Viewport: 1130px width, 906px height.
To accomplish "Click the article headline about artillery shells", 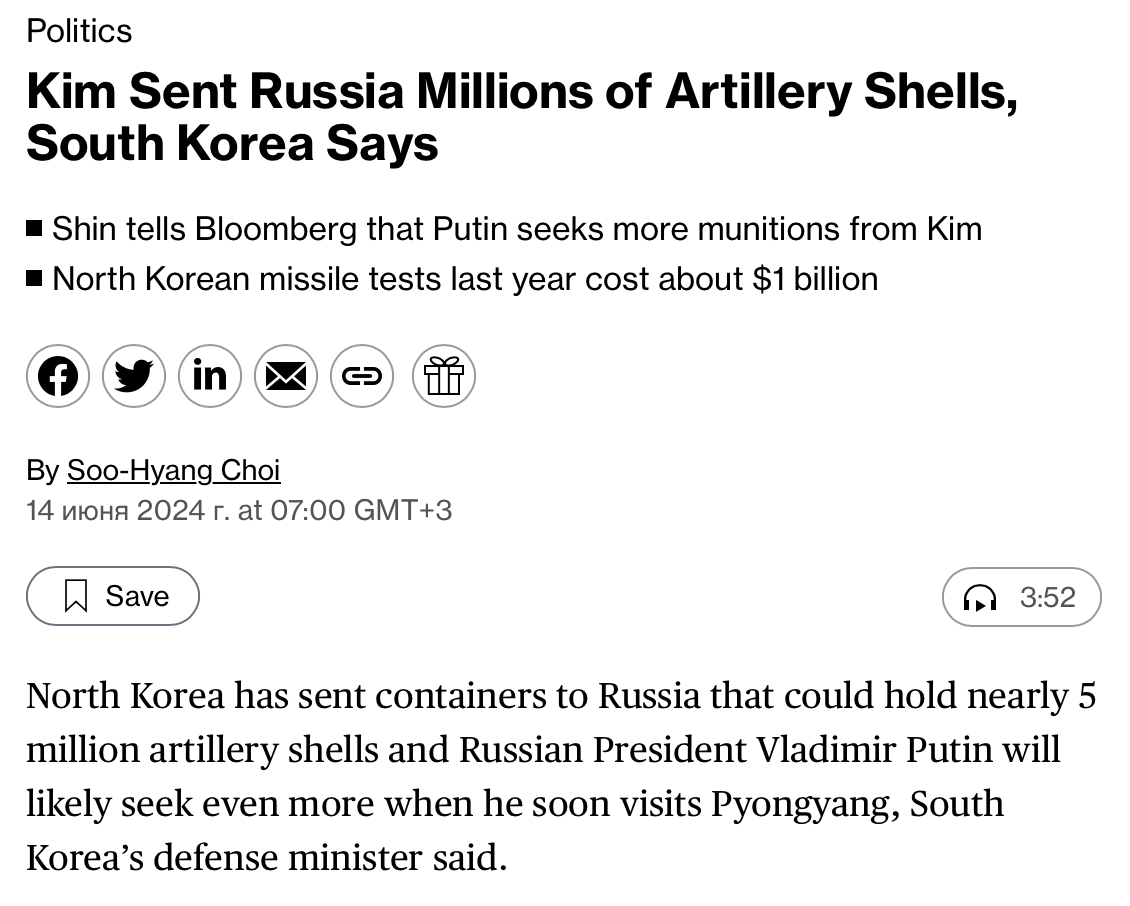I will click(522, 117).
